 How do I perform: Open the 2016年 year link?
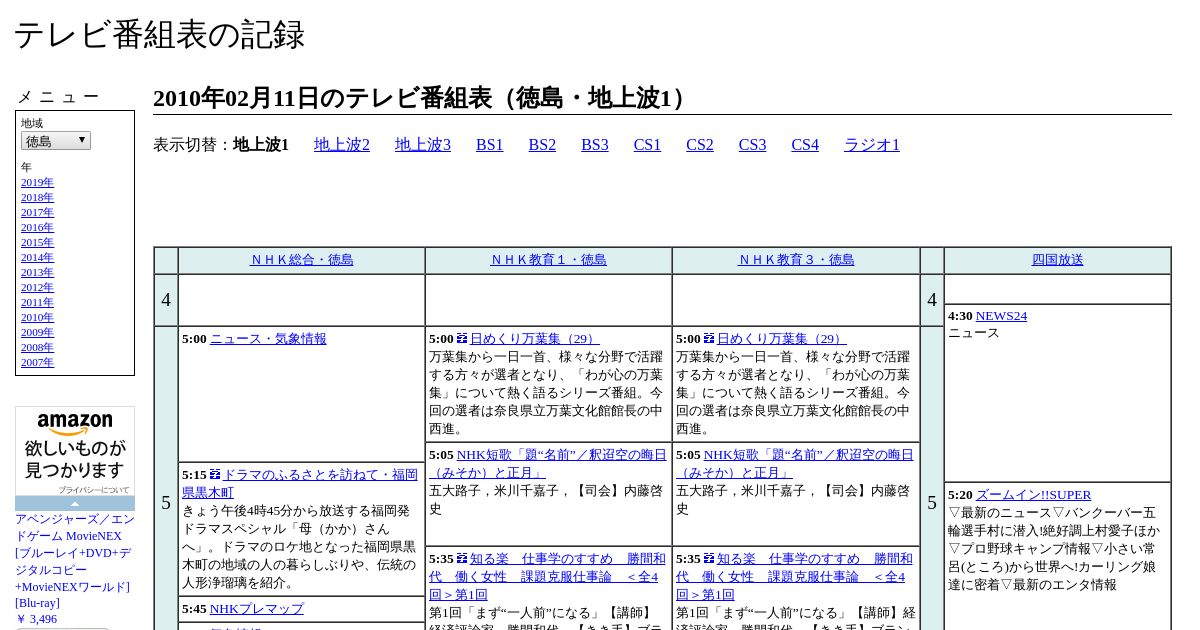[x=37, y=228]
